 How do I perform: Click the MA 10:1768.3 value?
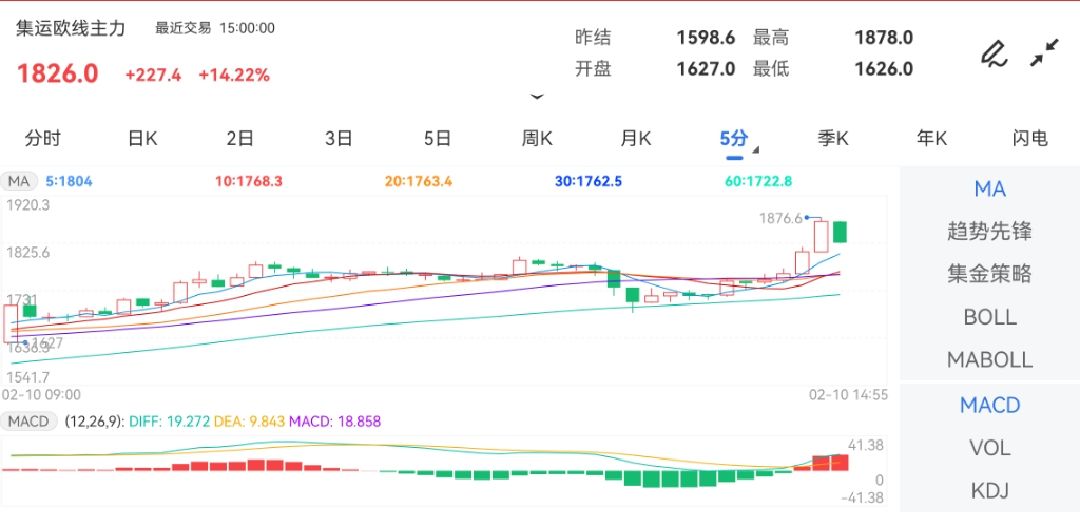[x=249, y=182]
